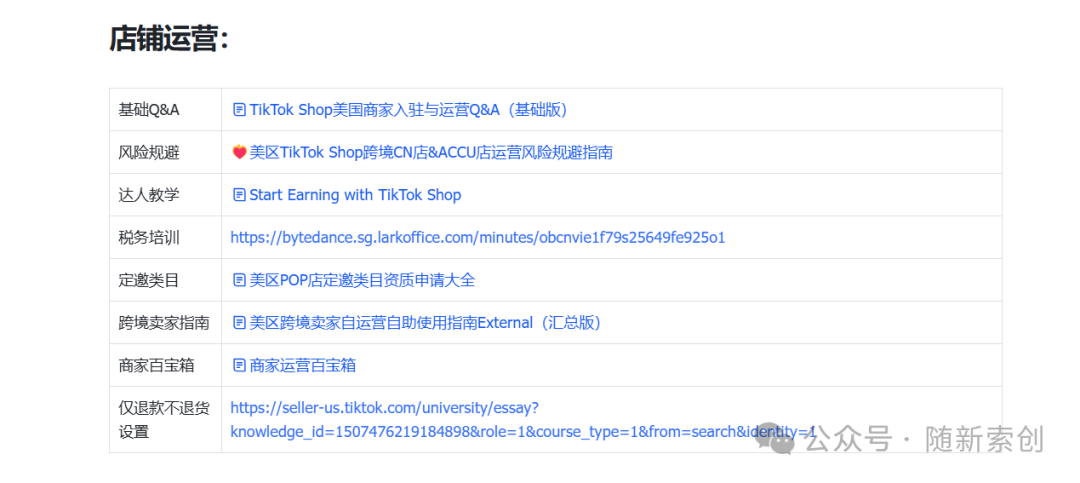Open the 美区跨境卖家自运营自助使用指南External link
Image resolution: width=1080 pixels, height=483 pixels.
click(x=425, y=323)
